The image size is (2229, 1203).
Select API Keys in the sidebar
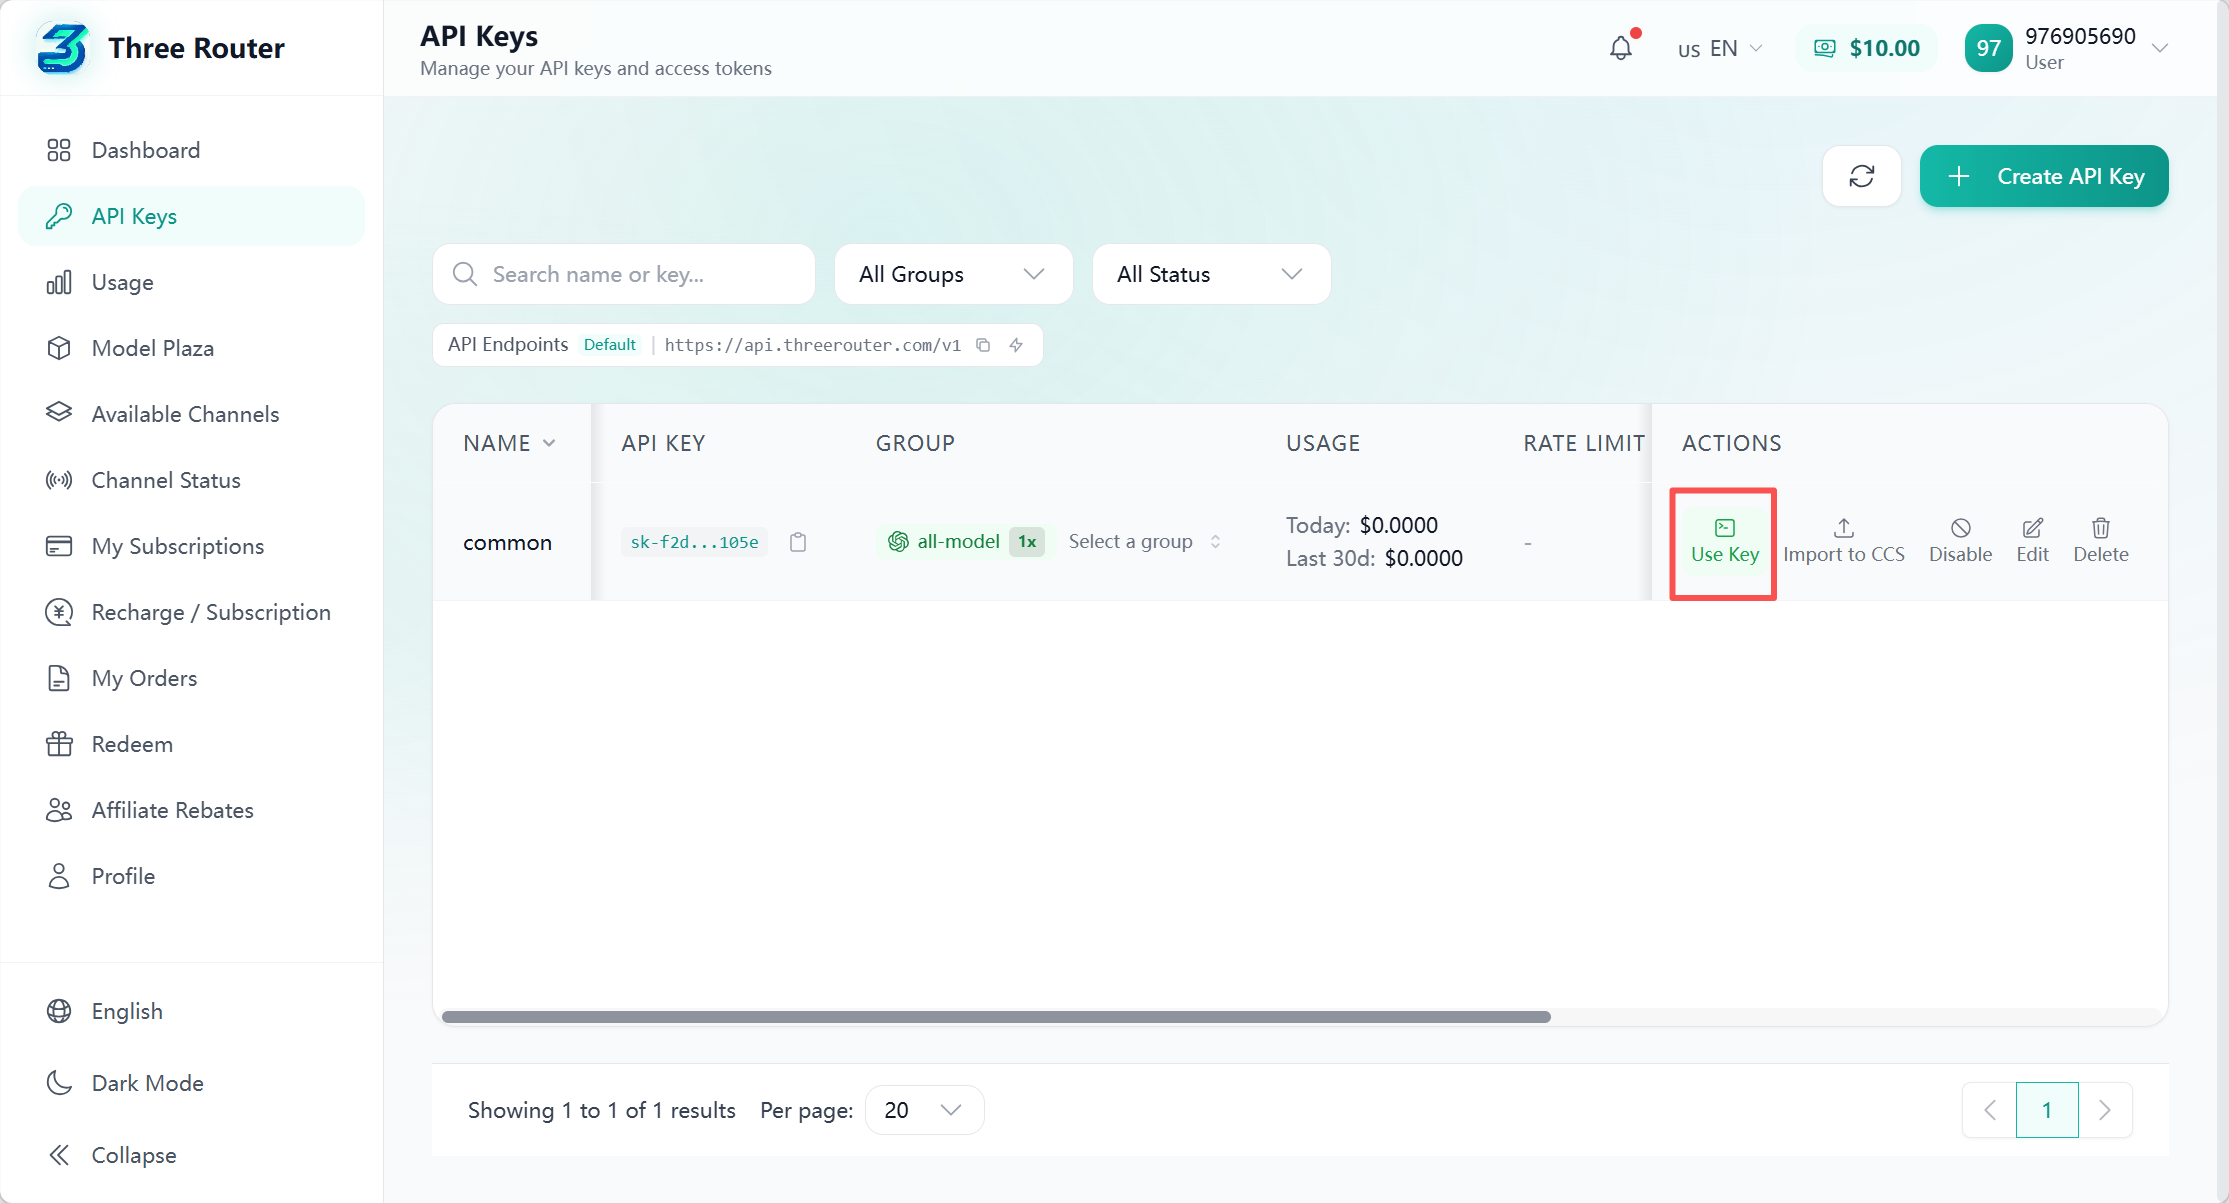coord(192,216)
